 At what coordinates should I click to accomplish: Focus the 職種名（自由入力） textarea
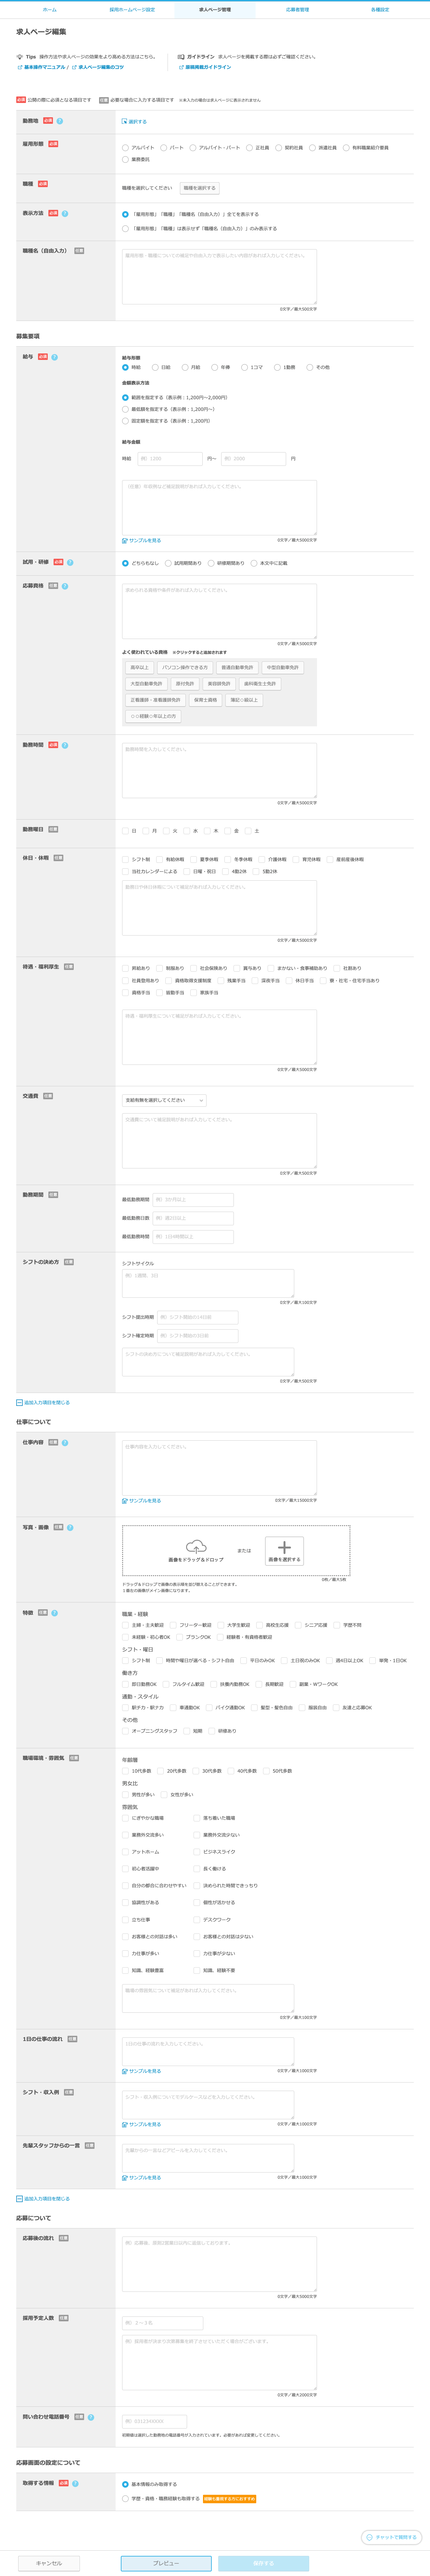[x=219, y=277]
